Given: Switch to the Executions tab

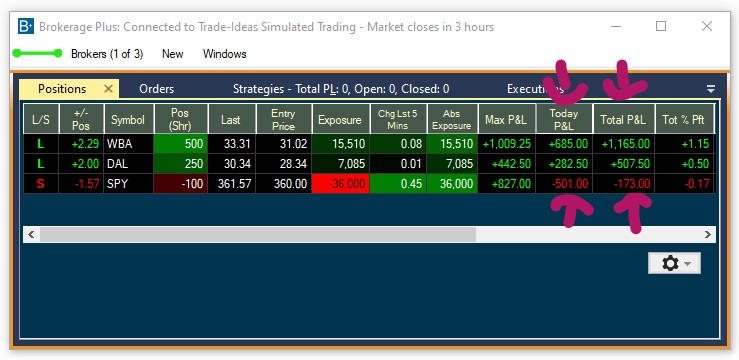Looking at the screenshot, I should tap(535, 89).
